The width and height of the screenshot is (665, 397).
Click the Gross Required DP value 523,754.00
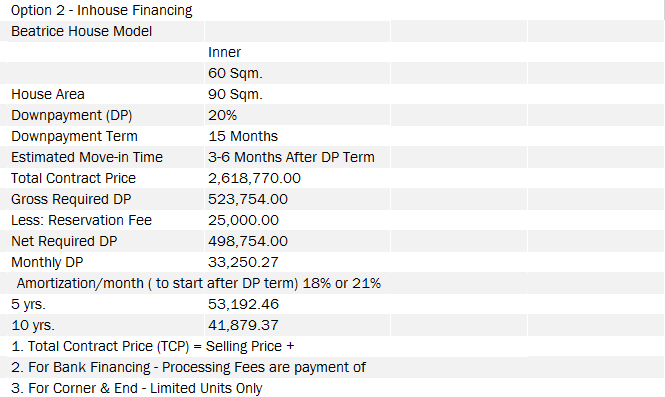pos(248,199)
